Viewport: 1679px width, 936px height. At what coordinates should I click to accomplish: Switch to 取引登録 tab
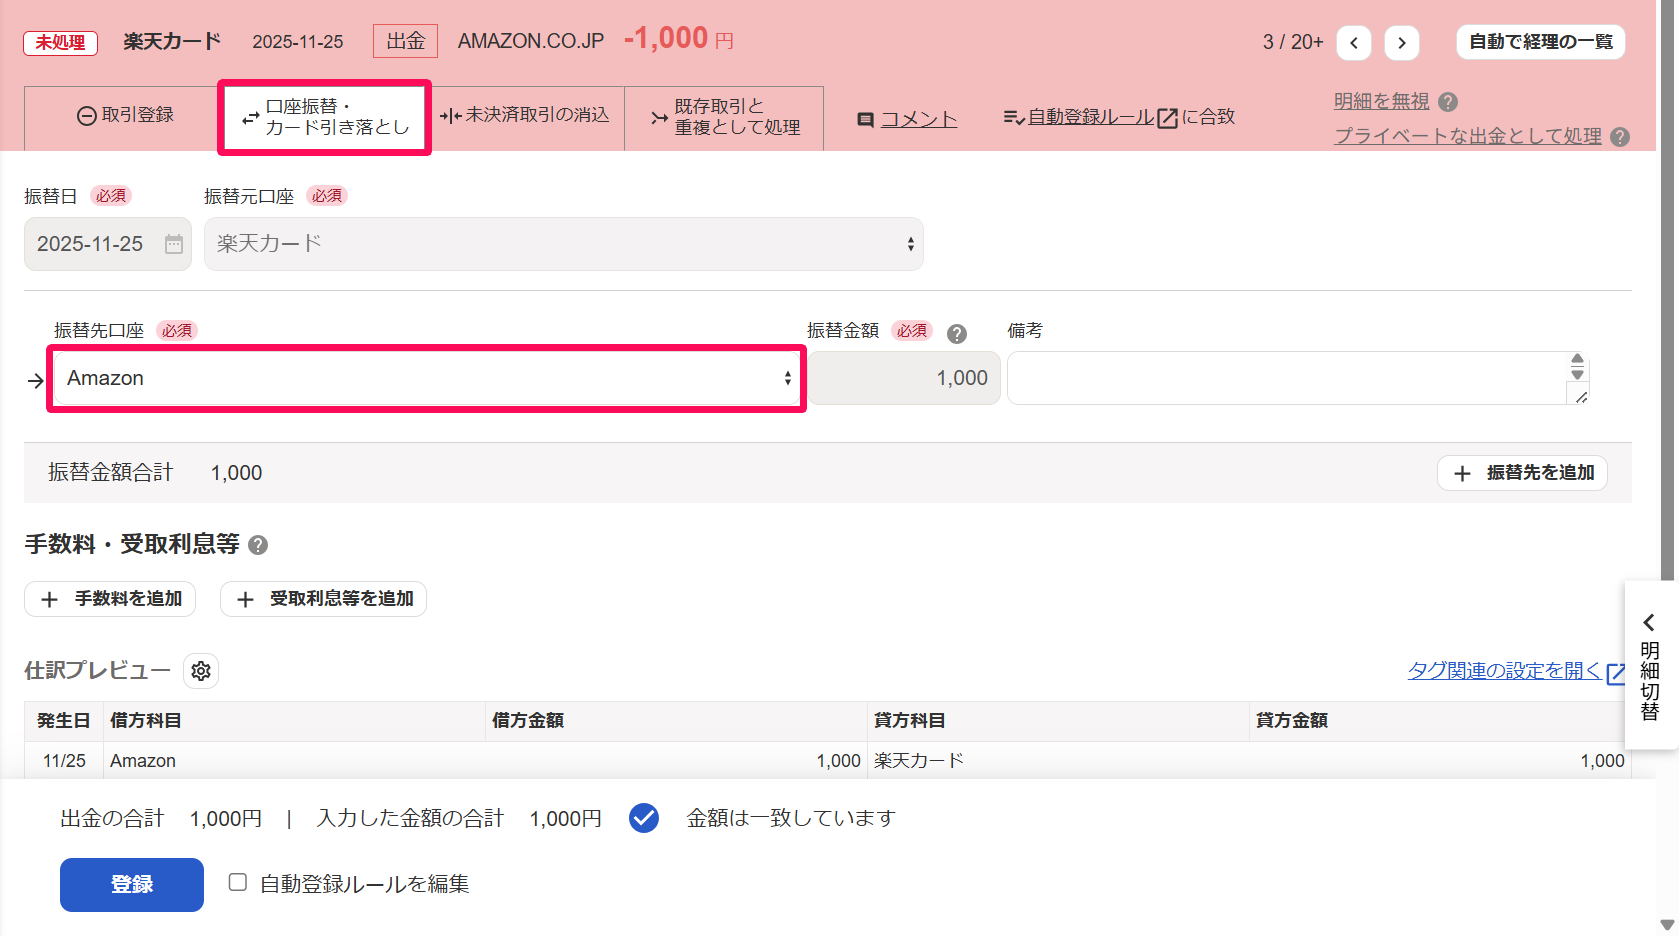tap(125, 116)
